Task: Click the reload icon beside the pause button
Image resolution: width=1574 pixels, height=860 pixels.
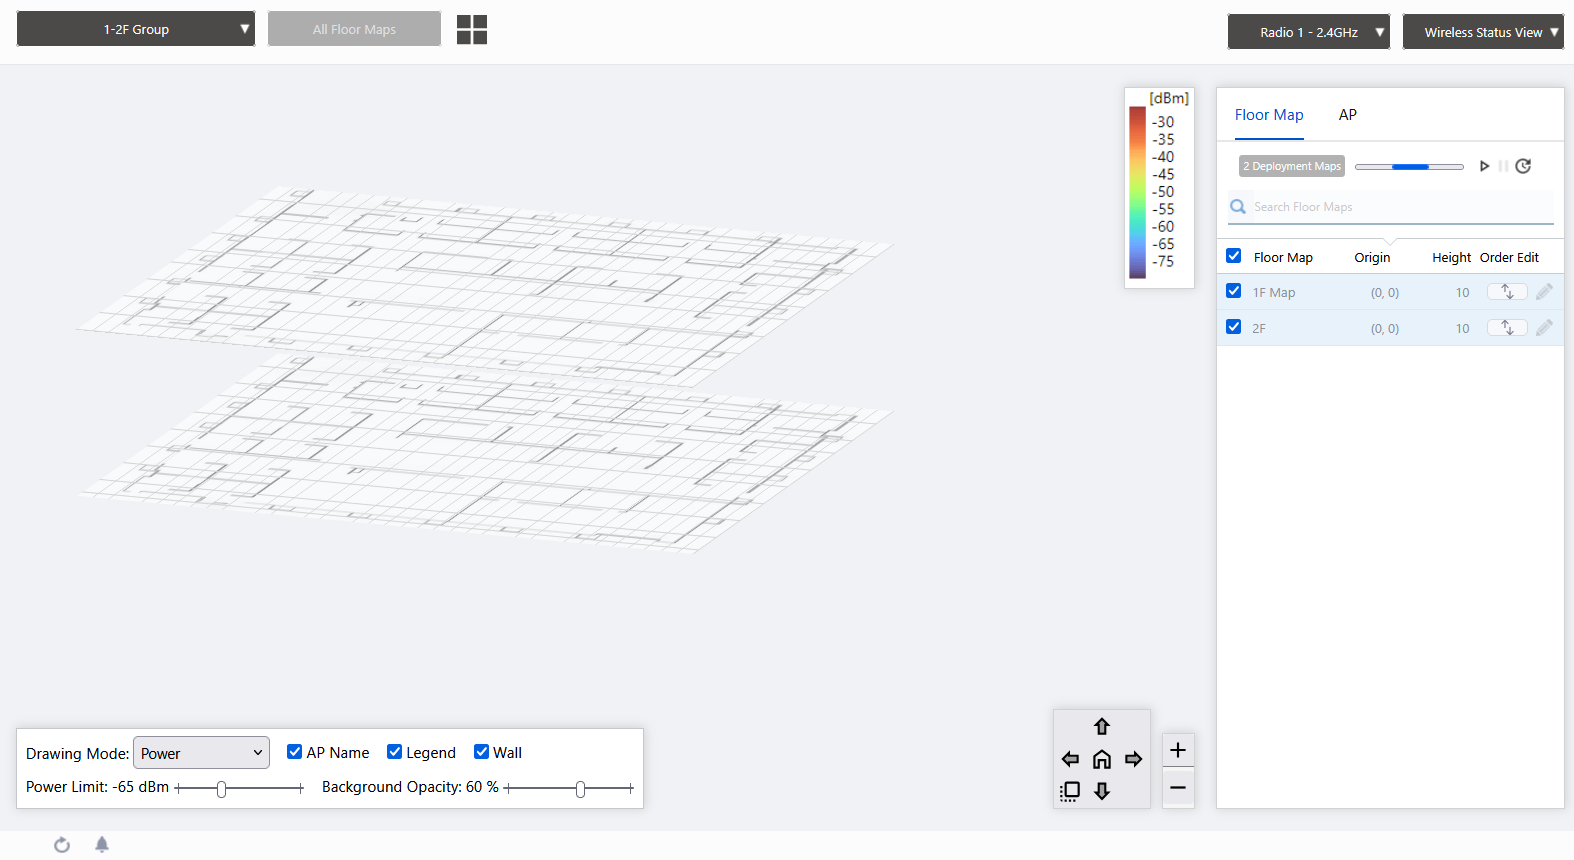Action: coord(1523,166)
